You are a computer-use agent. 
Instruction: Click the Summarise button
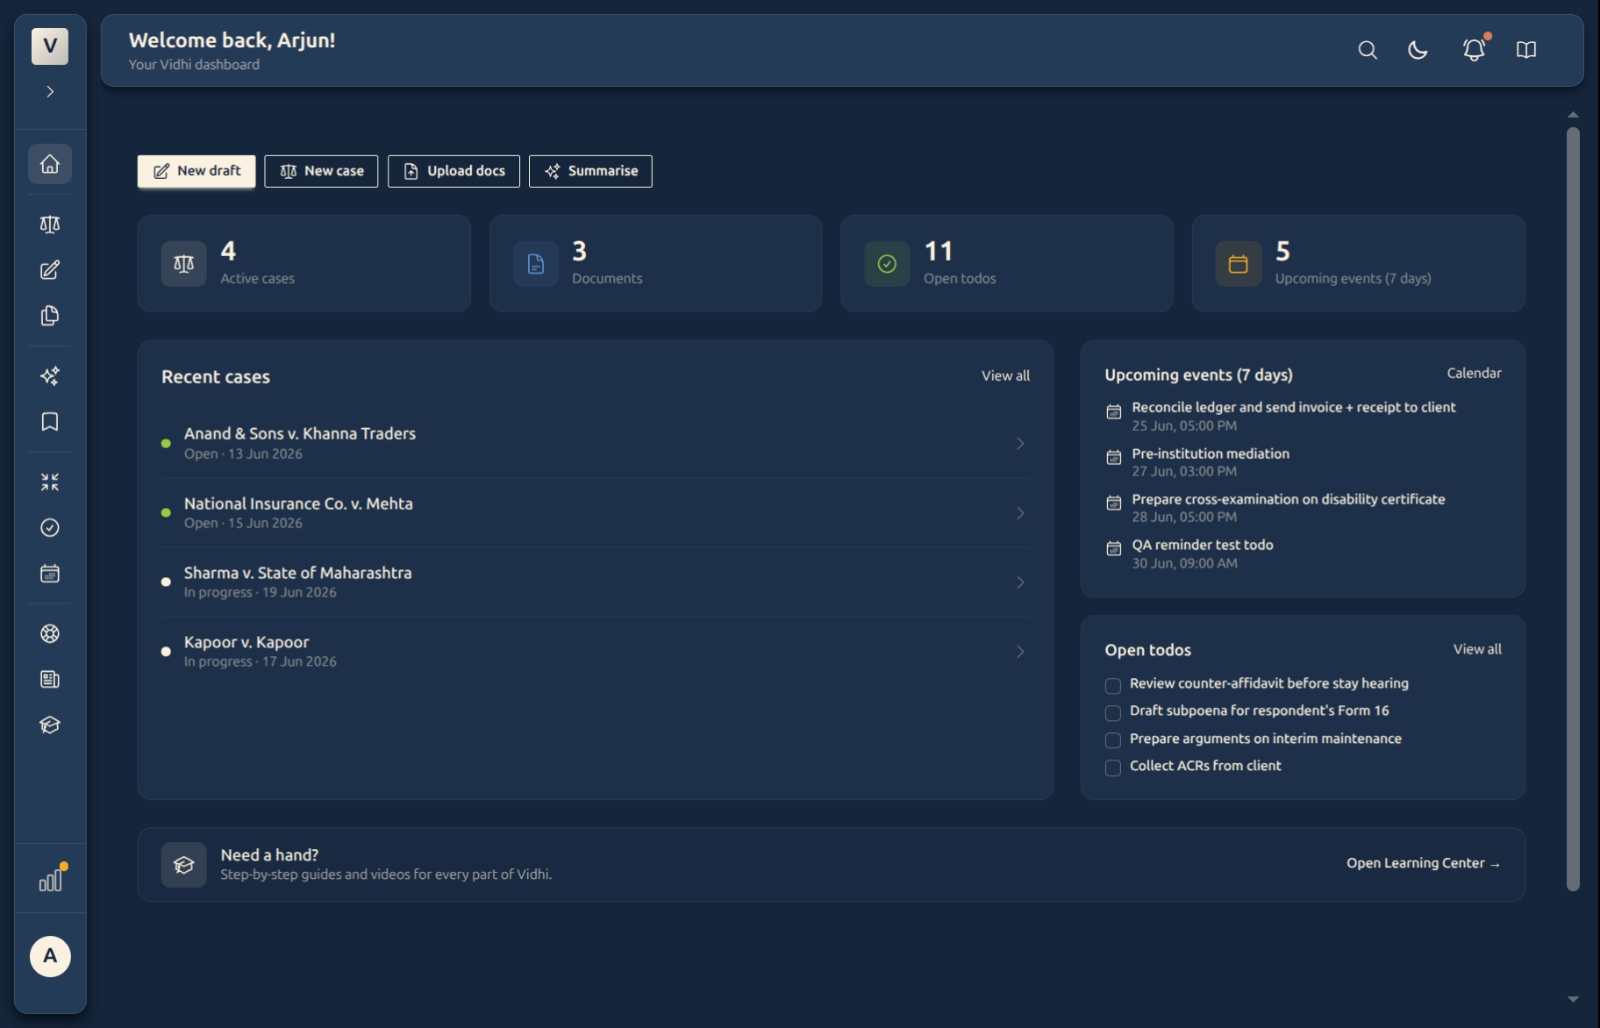pyautogui.click(x=591, y=171)
